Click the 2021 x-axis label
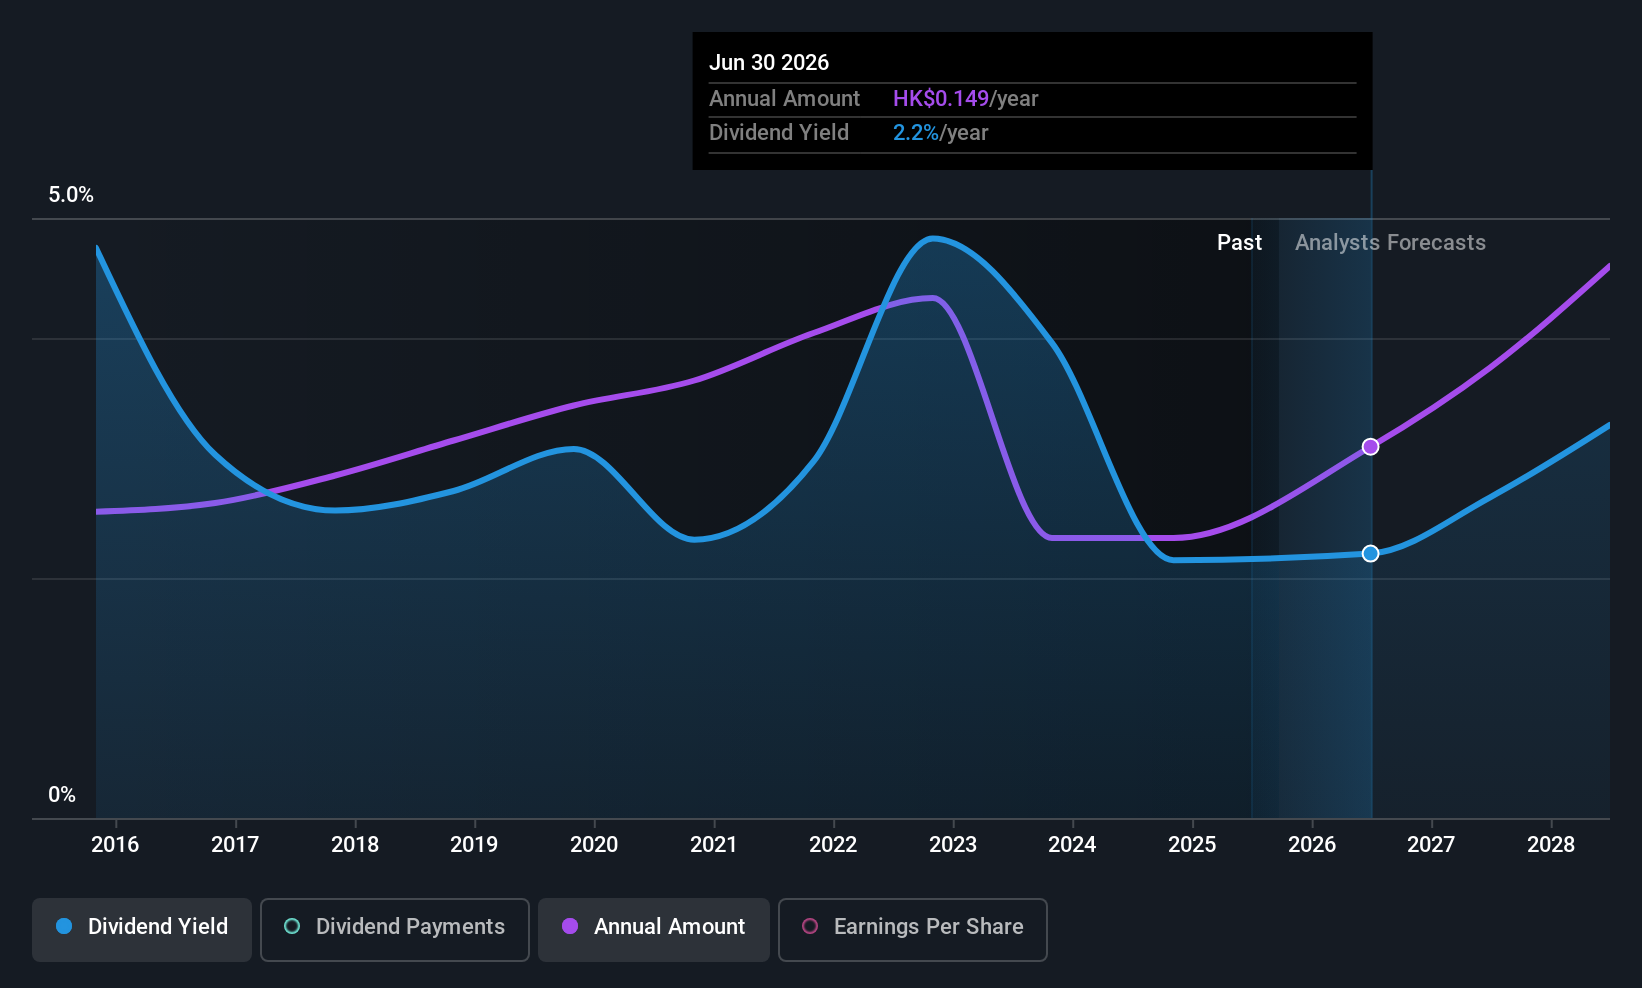 click(714, 845)
